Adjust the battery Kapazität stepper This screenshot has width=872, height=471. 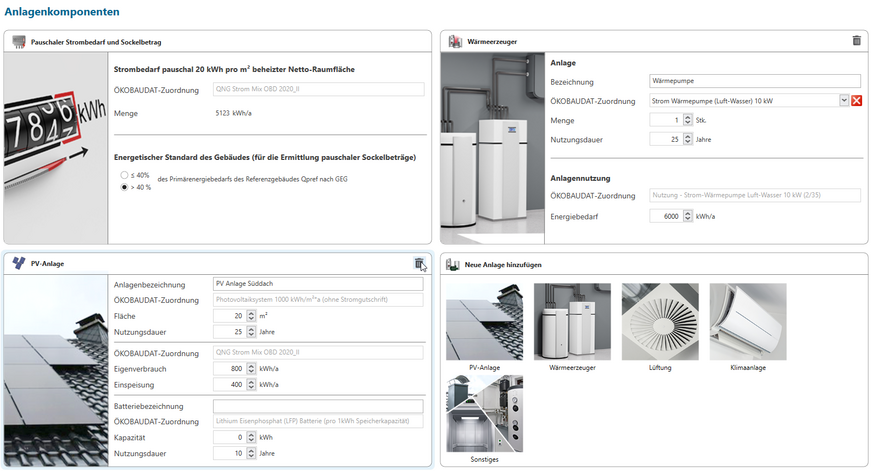tap(249, 438)
